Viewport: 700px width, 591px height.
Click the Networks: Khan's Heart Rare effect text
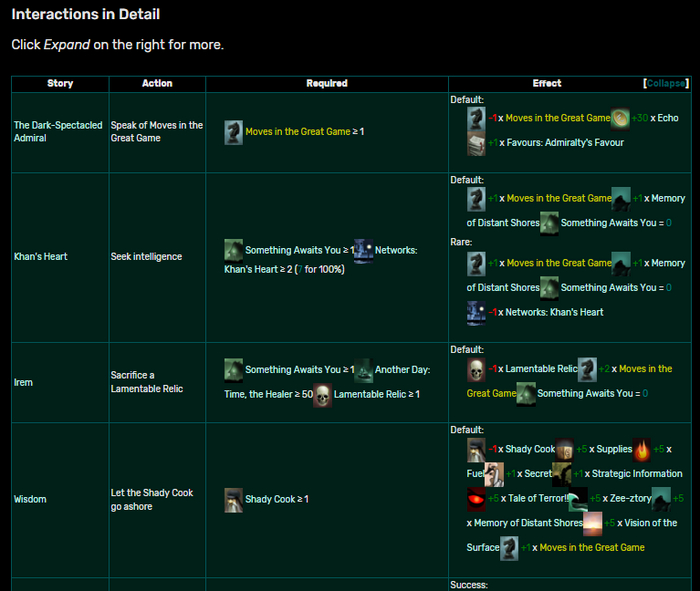[554, 312]
